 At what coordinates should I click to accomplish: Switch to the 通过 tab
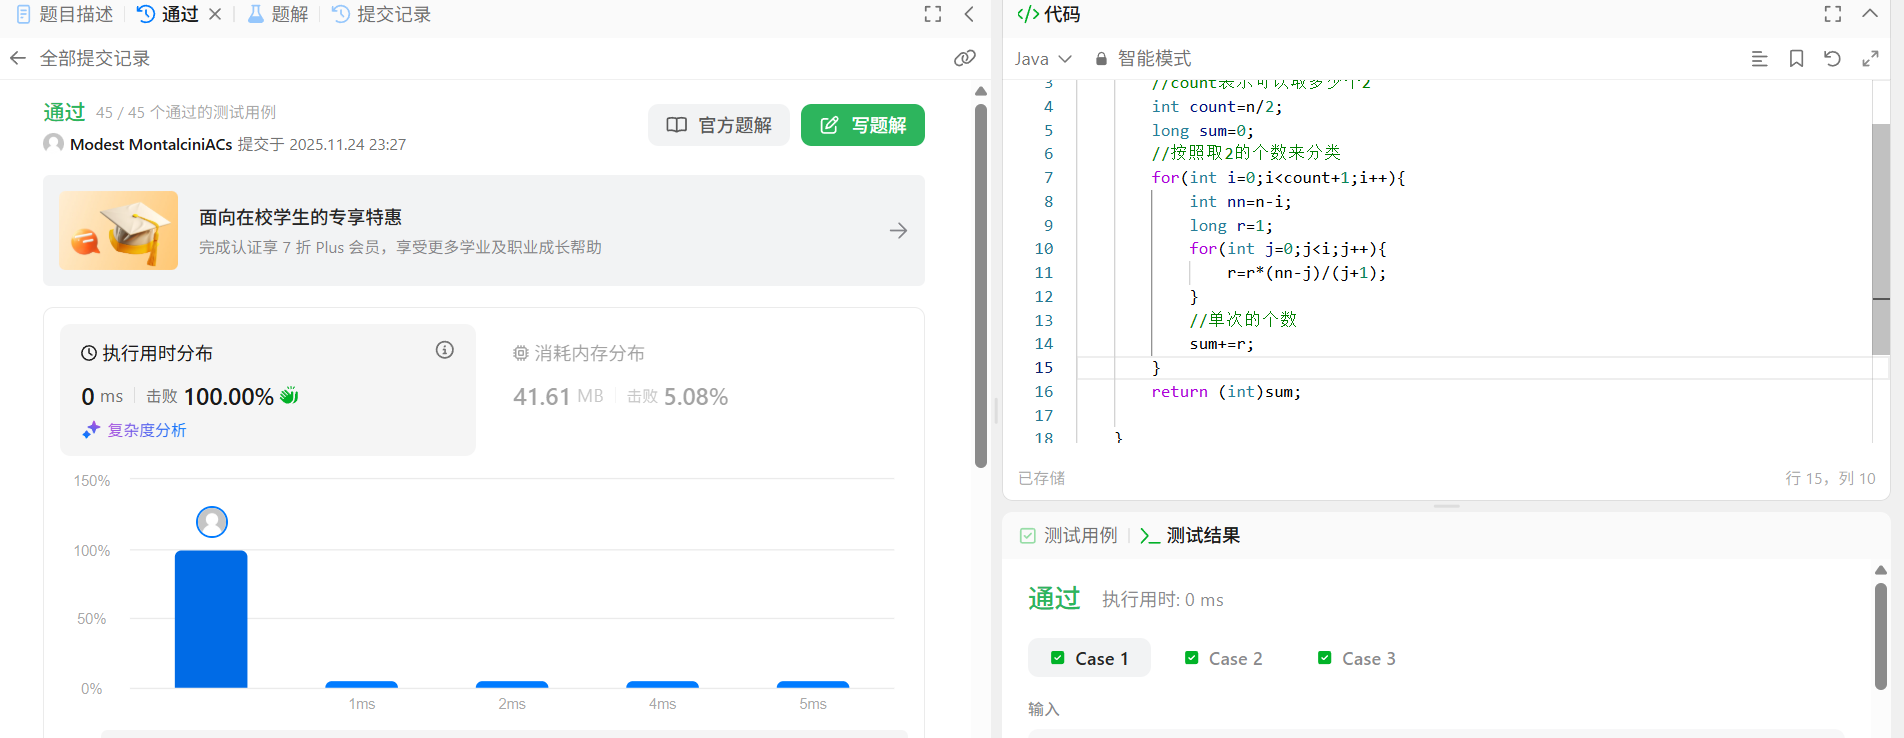pyautogui.click(x=168, y=14)
